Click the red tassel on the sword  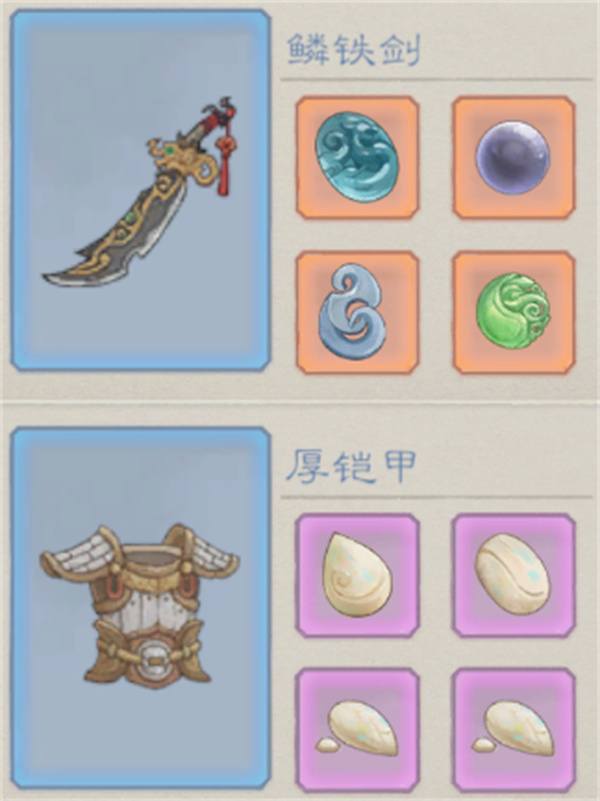tap(225, 163)
